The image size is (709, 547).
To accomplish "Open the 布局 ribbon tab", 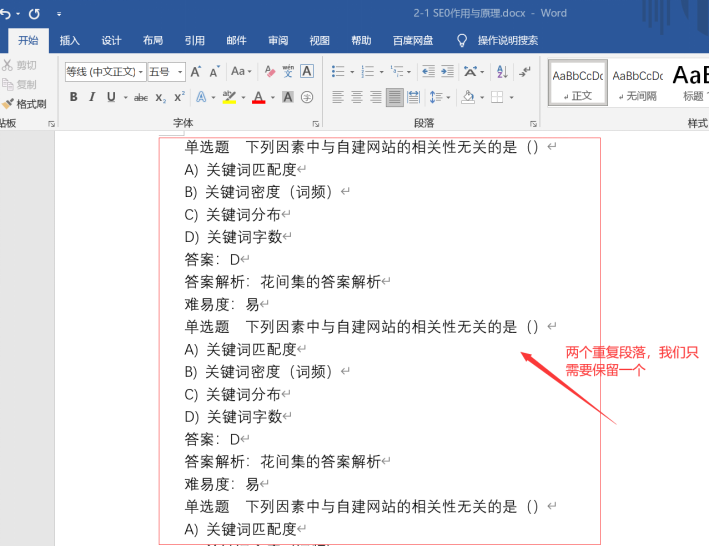I will point(153,41).
